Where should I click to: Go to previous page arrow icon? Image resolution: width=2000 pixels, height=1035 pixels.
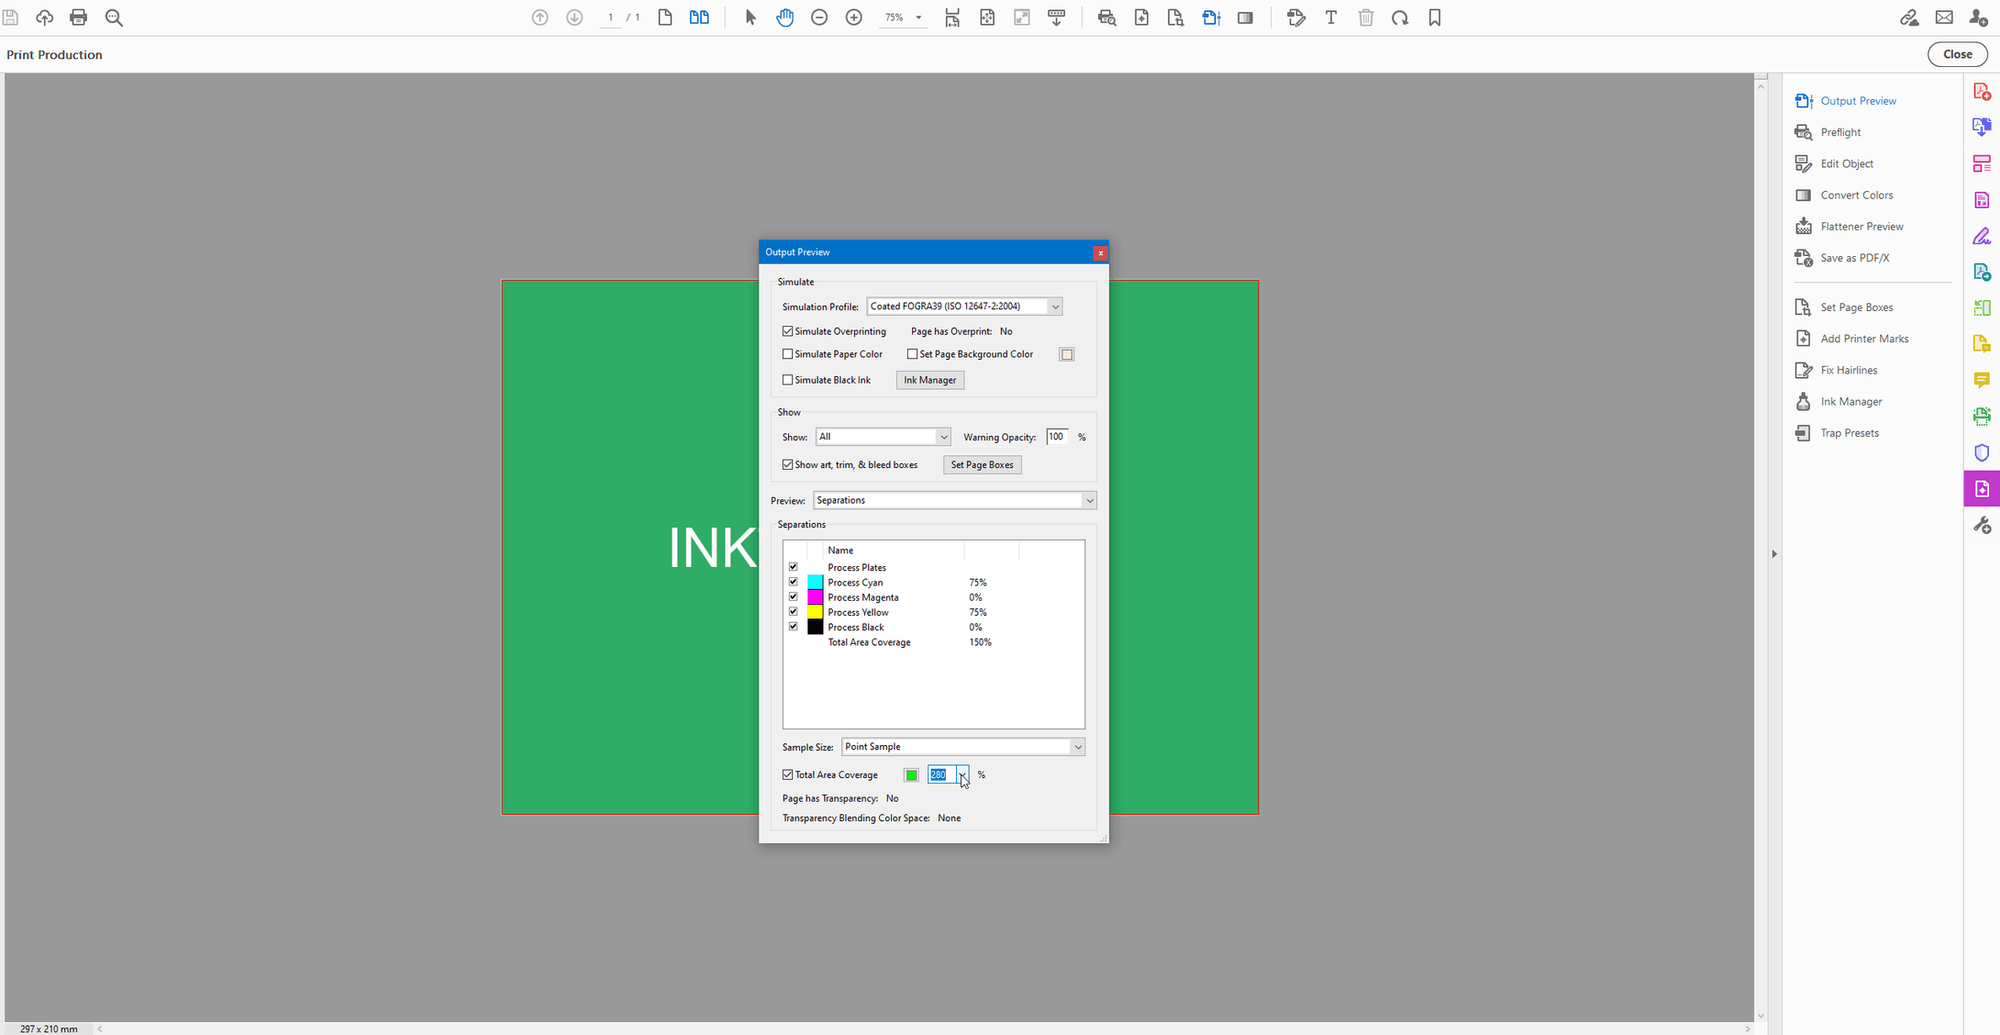[x=540, y=17]
